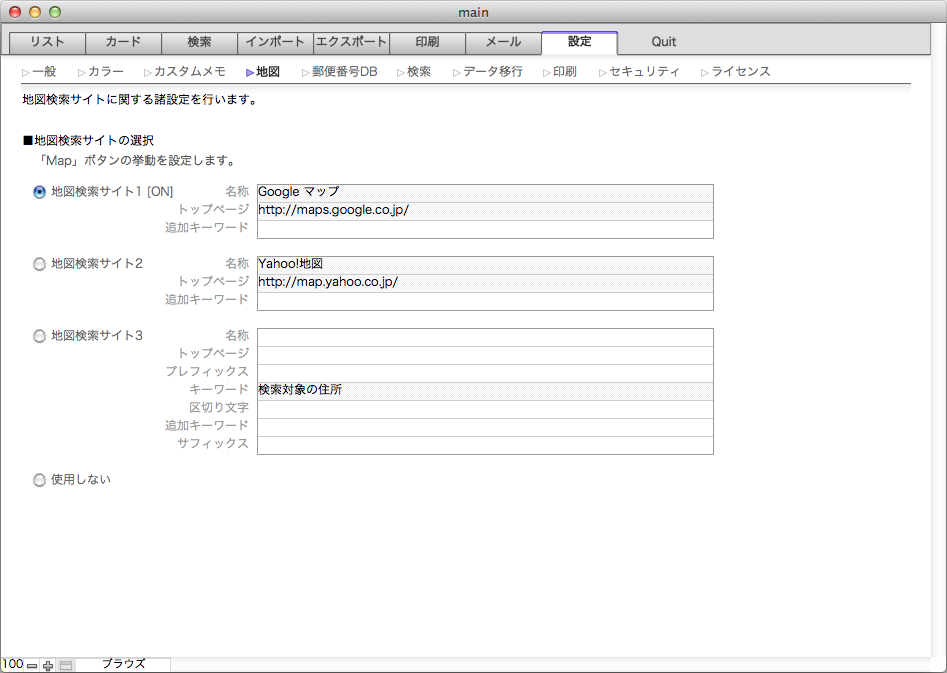This screenshot has width=947, height=673.
Task: Choose 地図検索サイト3 radio option
Action: [x=40, y=336]
